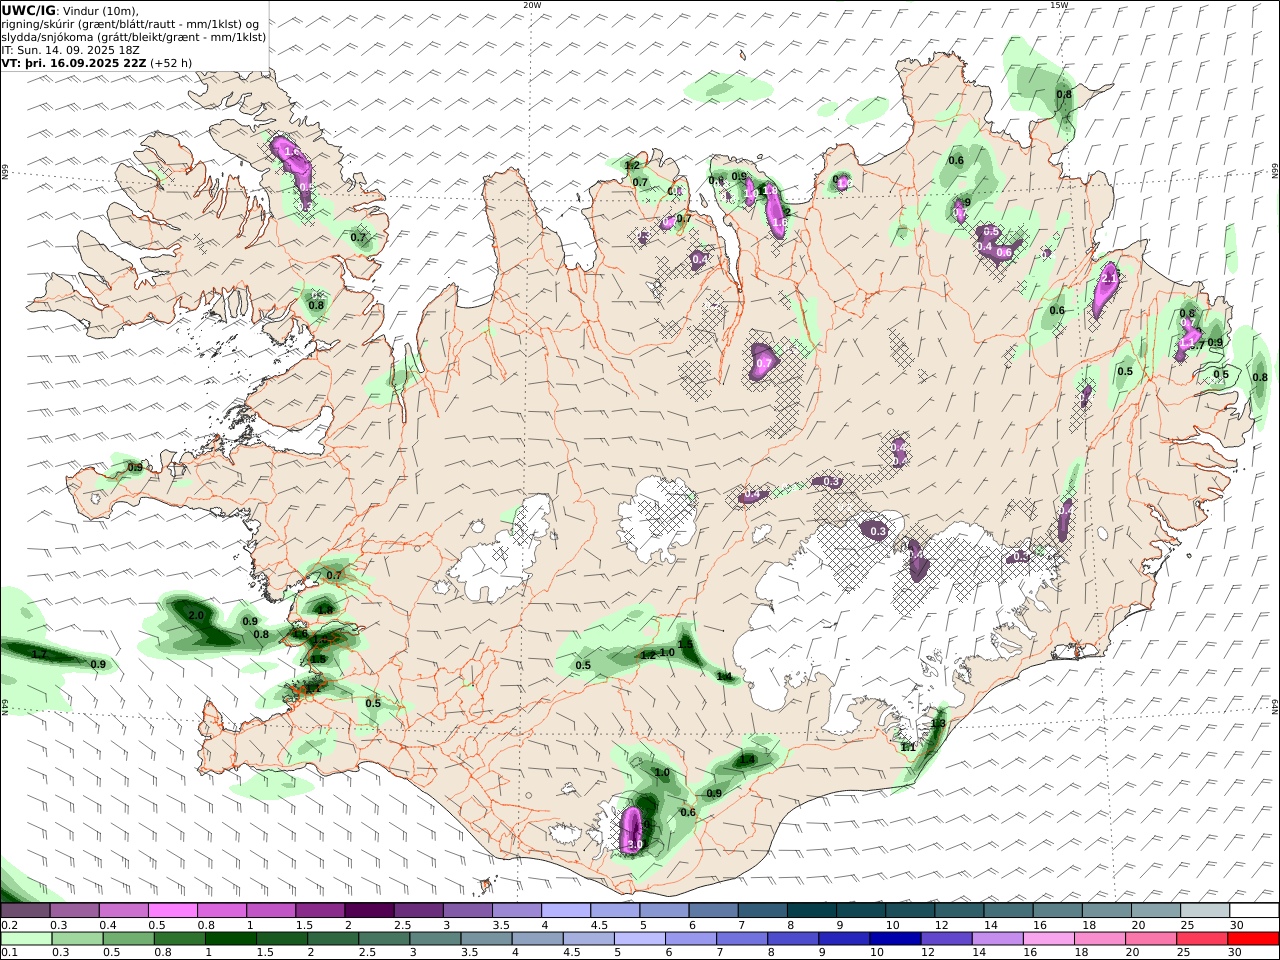The image size is (1280, 960).
Task: Select the 12–14 swatch in the rain legend
Action: [x=946, y=939]
